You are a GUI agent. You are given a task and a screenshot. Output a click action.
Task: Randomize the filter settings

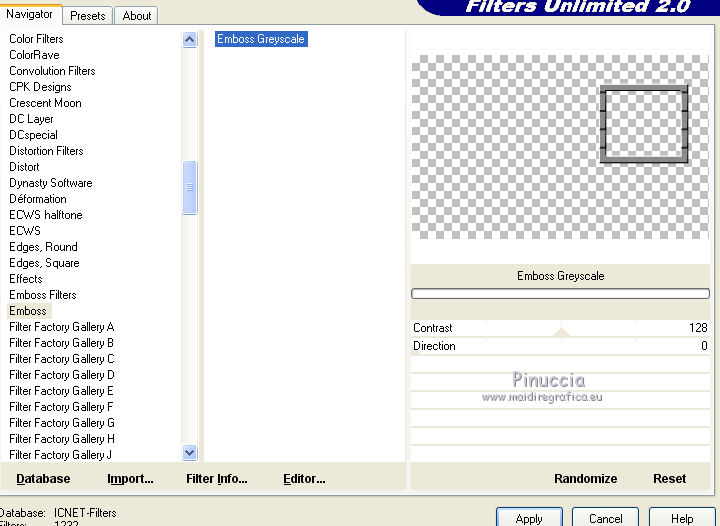585,479
